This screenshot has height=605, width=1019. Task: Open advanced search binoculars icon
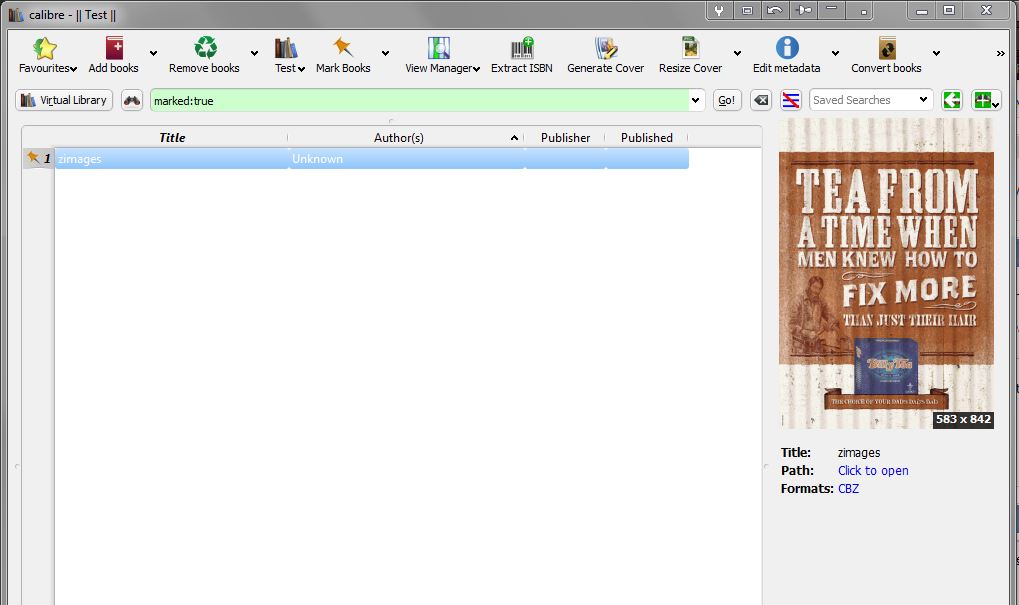coord(132,100)
